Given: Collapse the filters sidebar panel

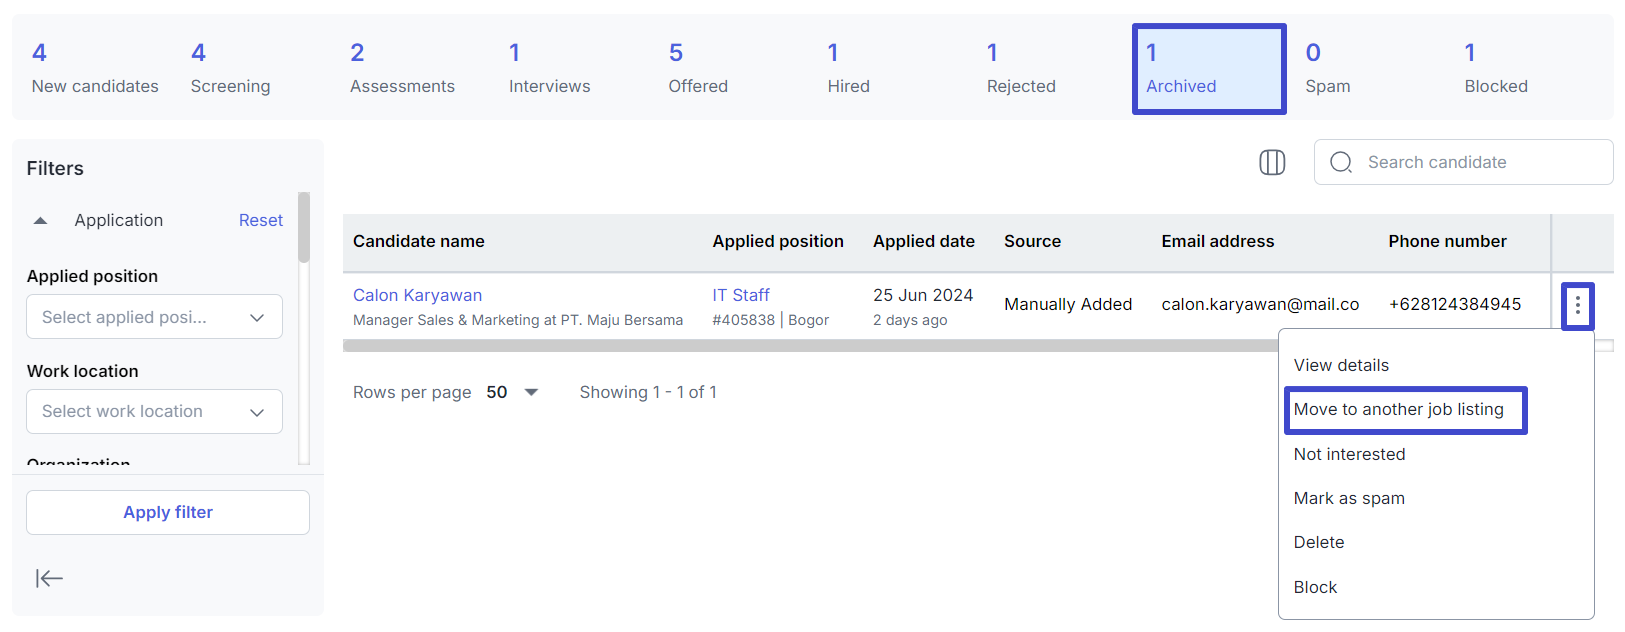Looking at the screenshot, I should (49, 578).
